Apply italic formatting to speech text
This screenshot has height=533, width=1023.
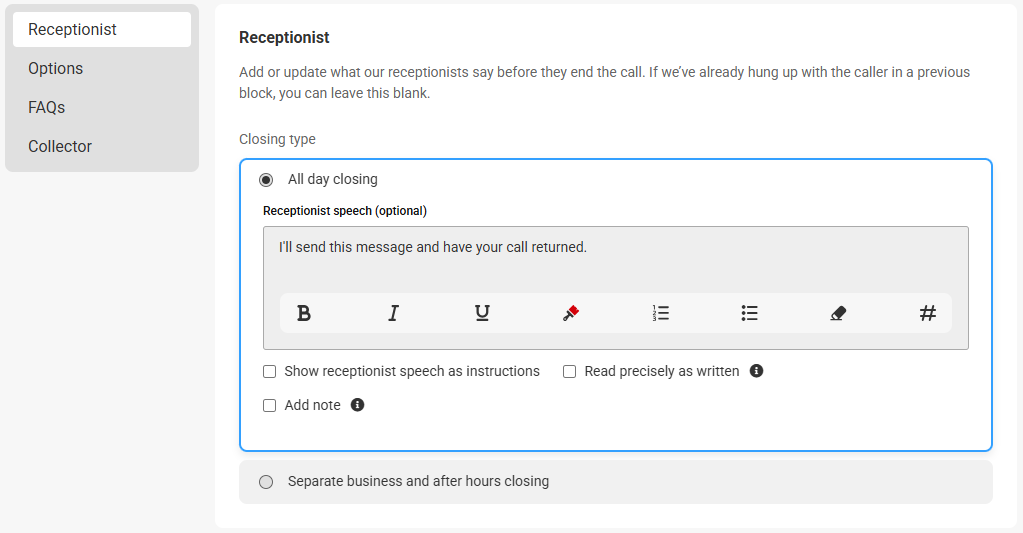click(393, 313)
